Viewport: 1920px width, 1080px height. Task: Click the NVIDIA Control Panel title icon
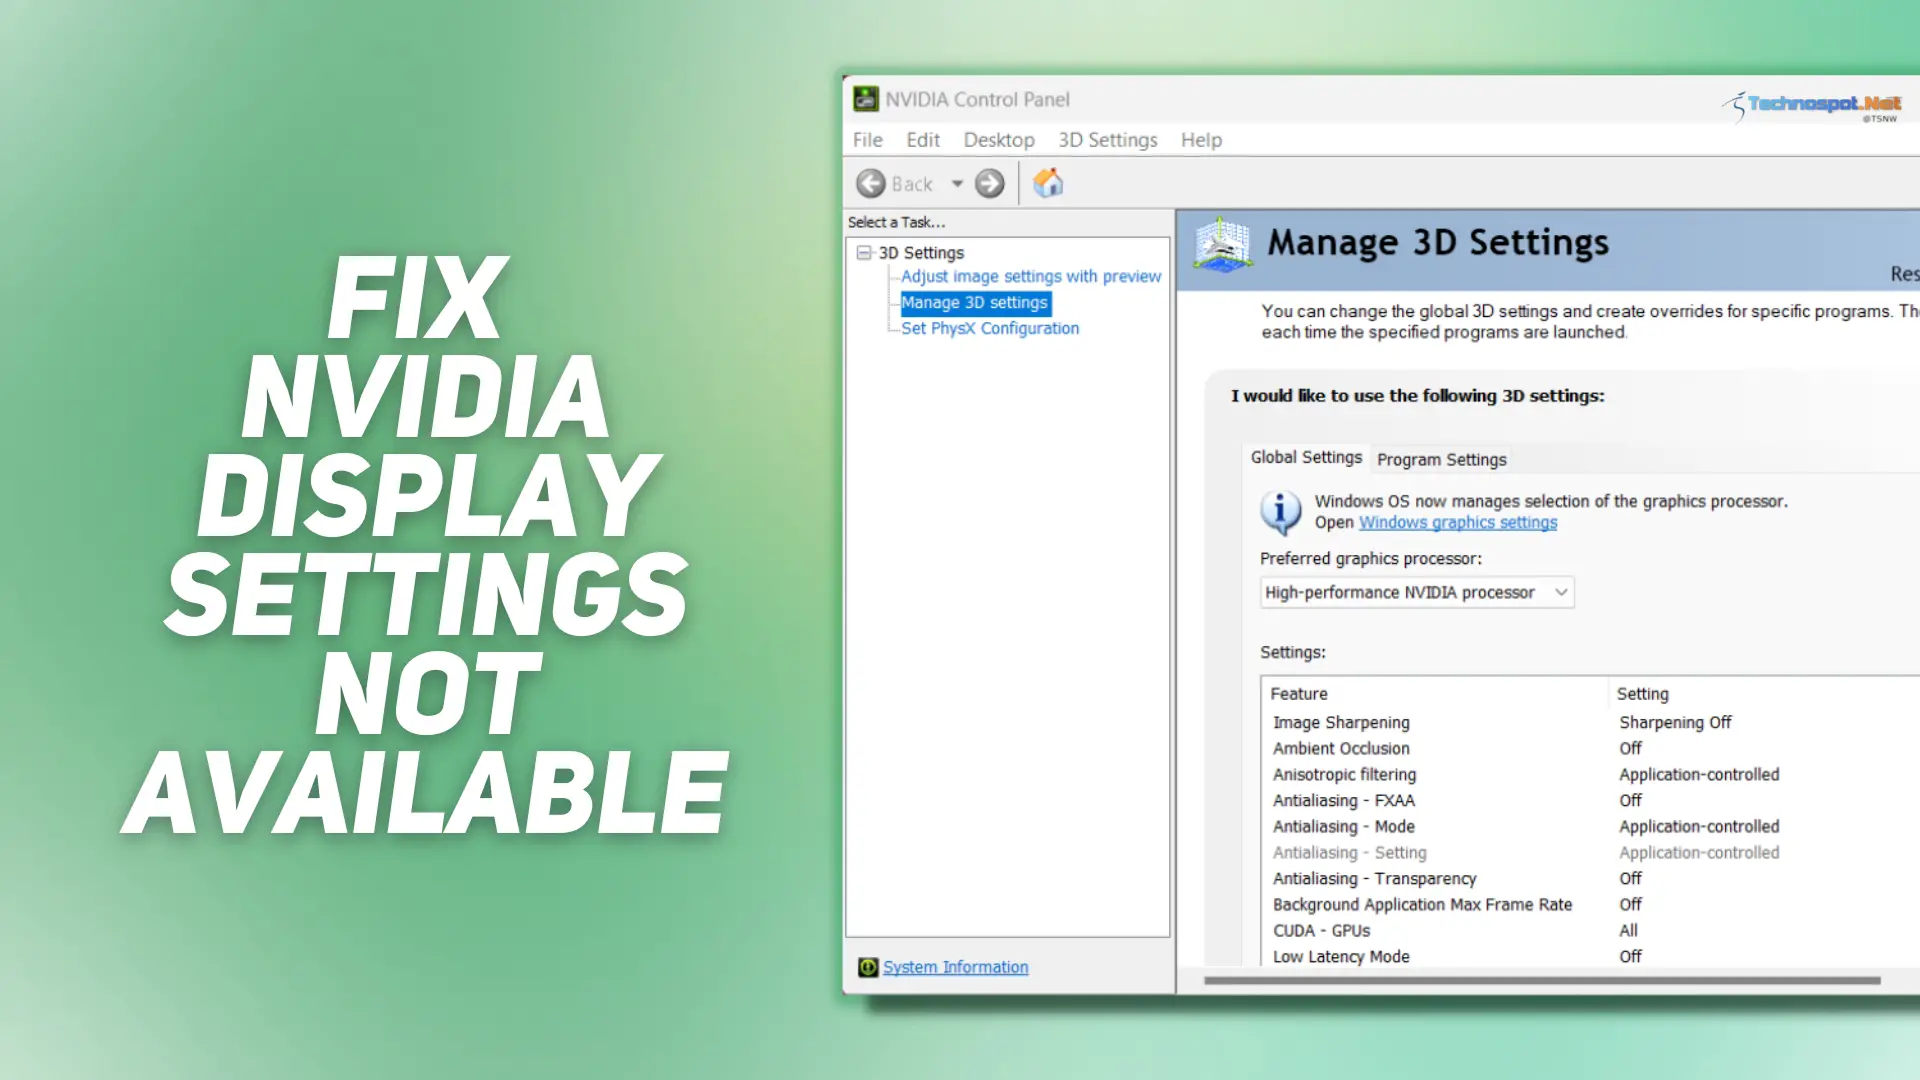[865, 99]
